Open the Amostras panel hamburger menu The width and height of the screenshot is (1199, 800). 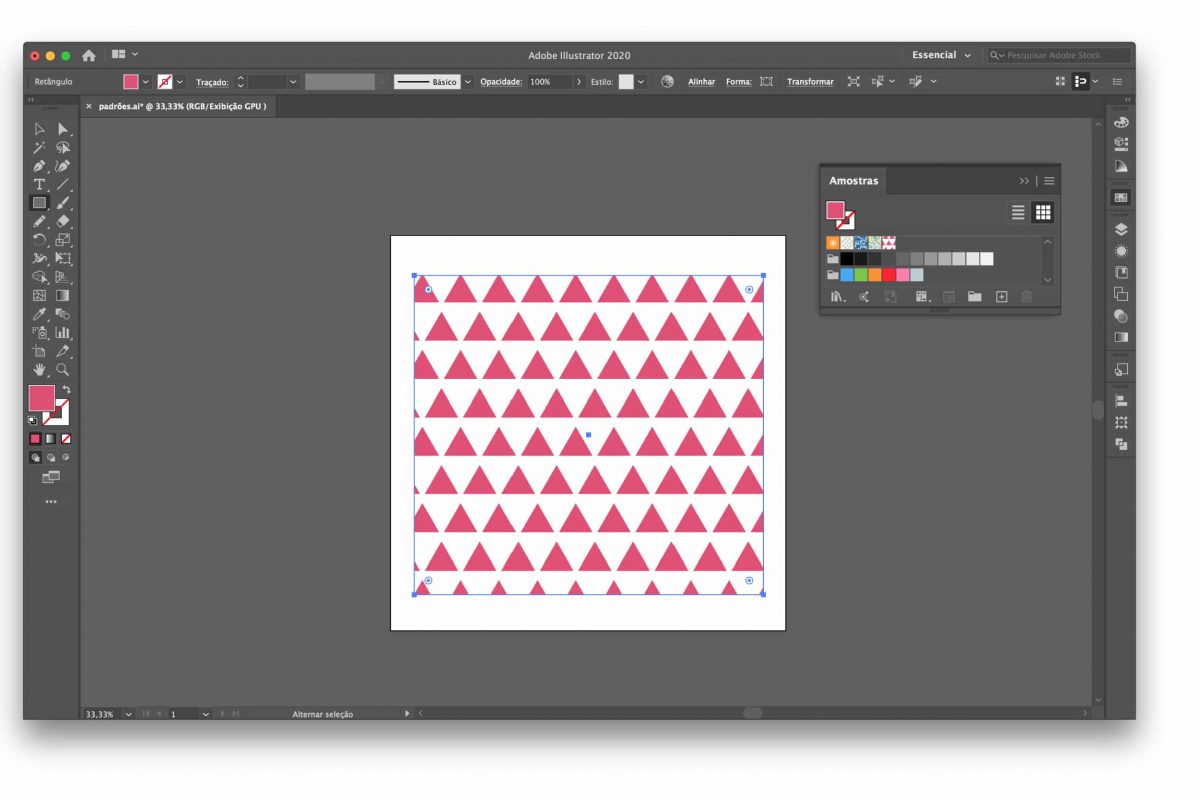[x=1049, y=181]
